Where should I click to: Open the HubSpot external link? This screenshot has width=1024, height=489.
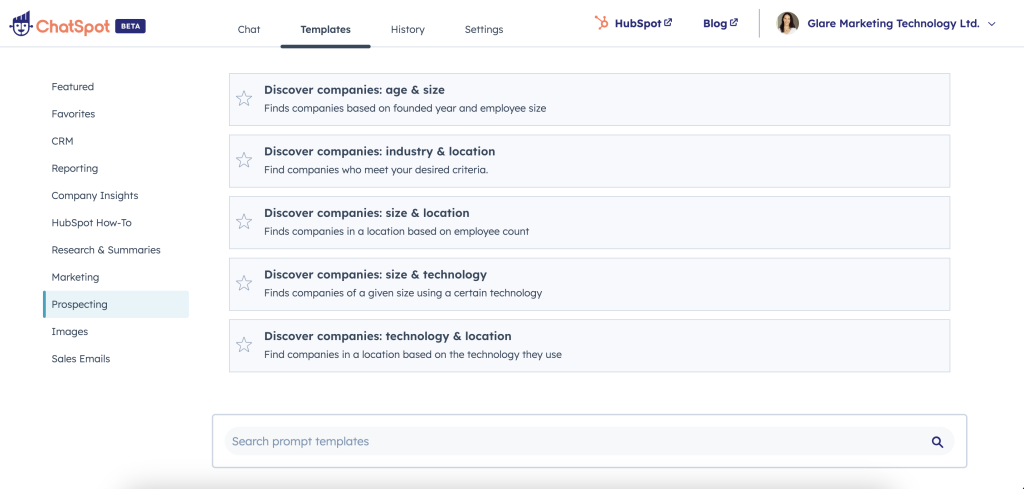[x=642, y=23]
